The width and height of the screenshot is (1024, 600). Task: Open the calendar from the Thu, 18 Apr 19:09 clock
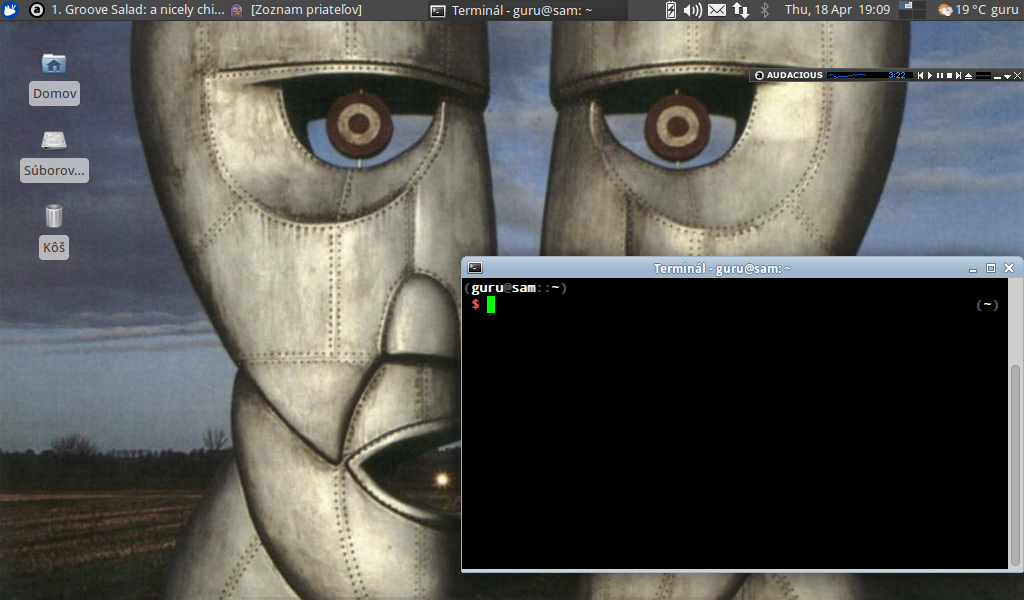(x=837, y=10)
